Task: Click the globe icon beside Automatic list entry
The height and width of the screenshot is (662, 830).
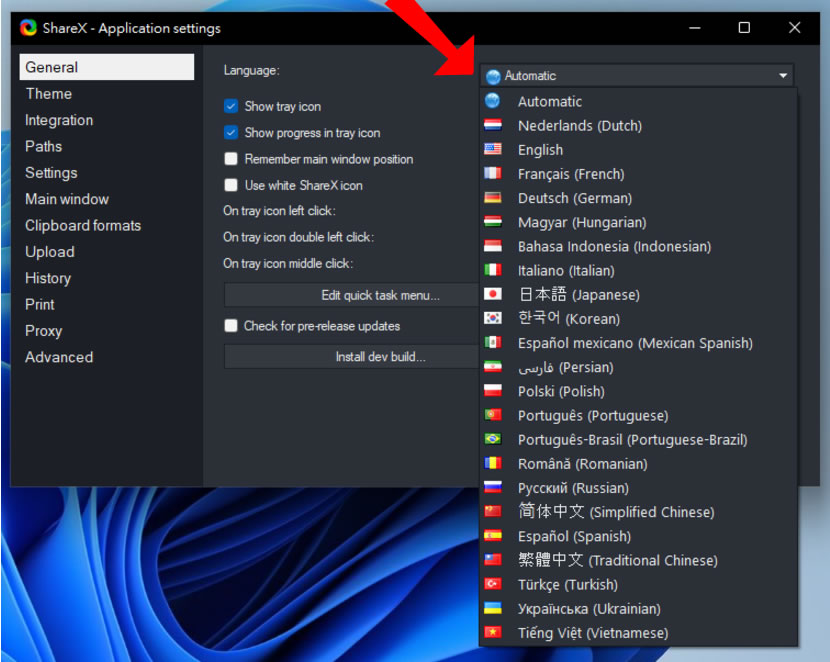Action: [492, 100]
